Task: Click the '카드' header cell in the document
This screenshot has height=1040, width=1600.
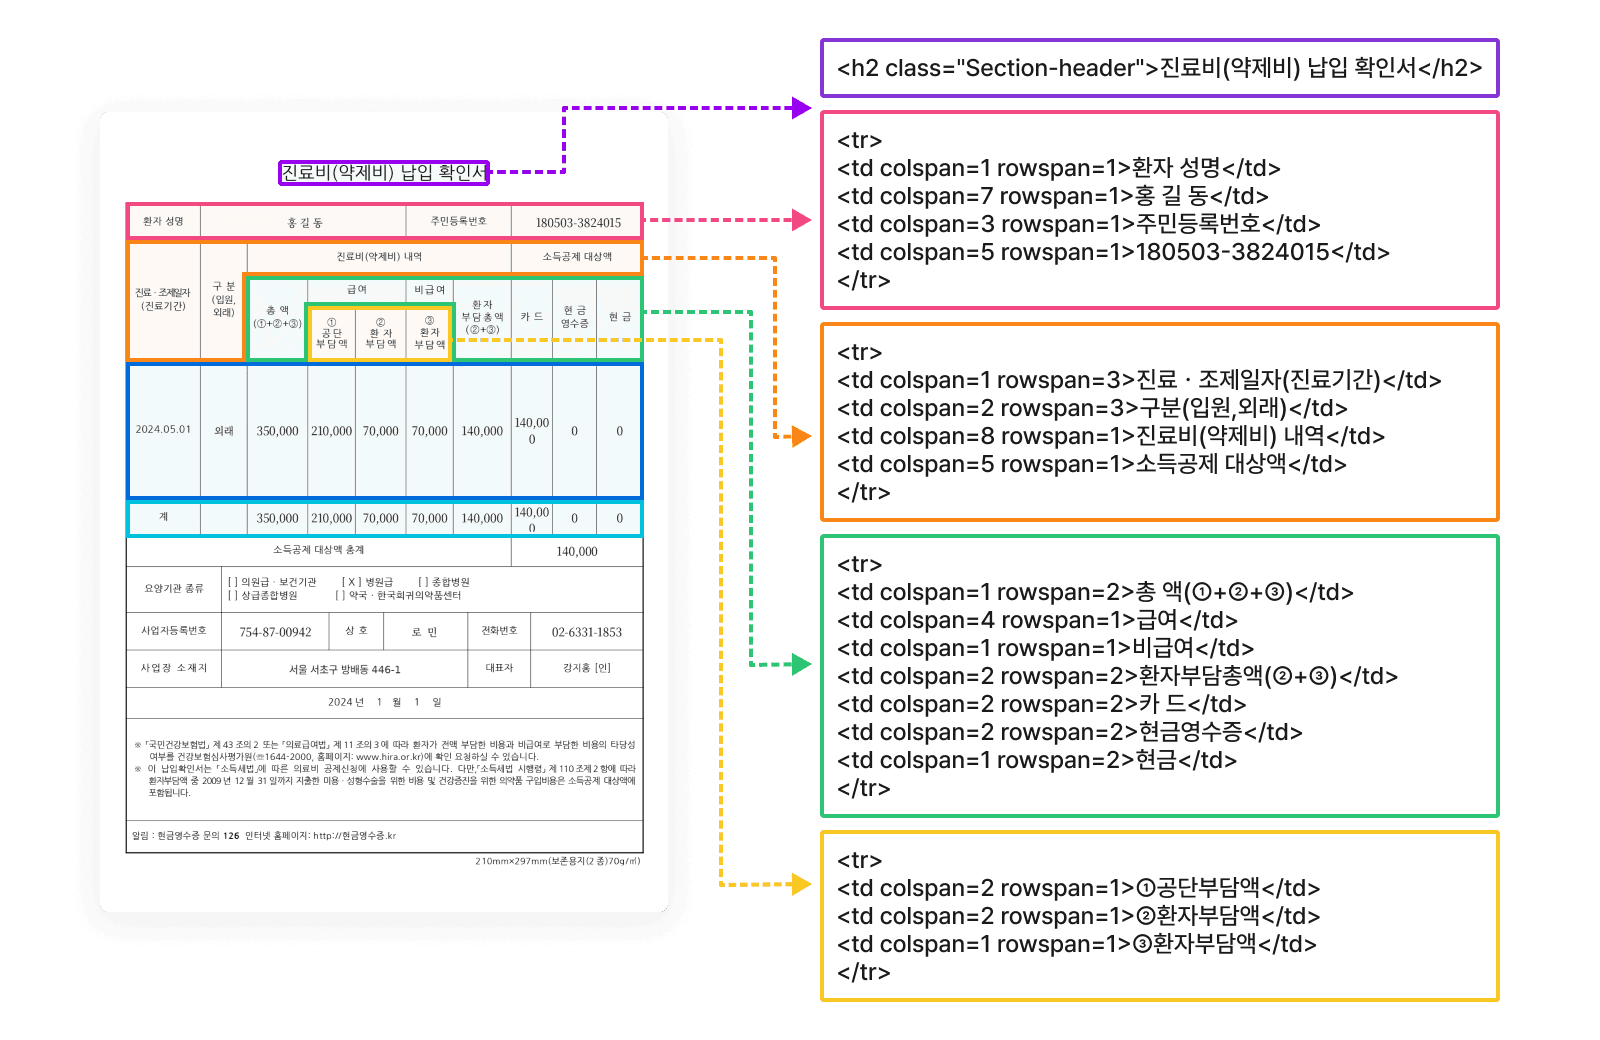Action: [531, 316]
